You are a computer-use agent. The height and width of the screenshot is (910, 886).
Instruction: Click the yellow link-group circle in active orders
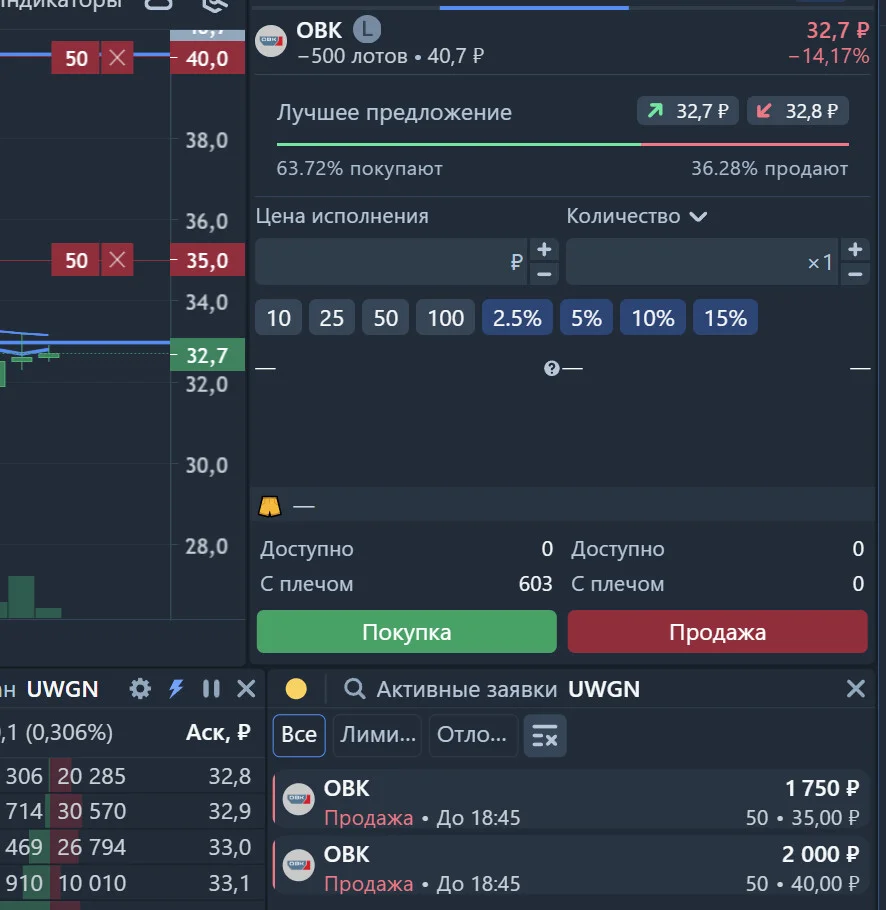(296, 689)
